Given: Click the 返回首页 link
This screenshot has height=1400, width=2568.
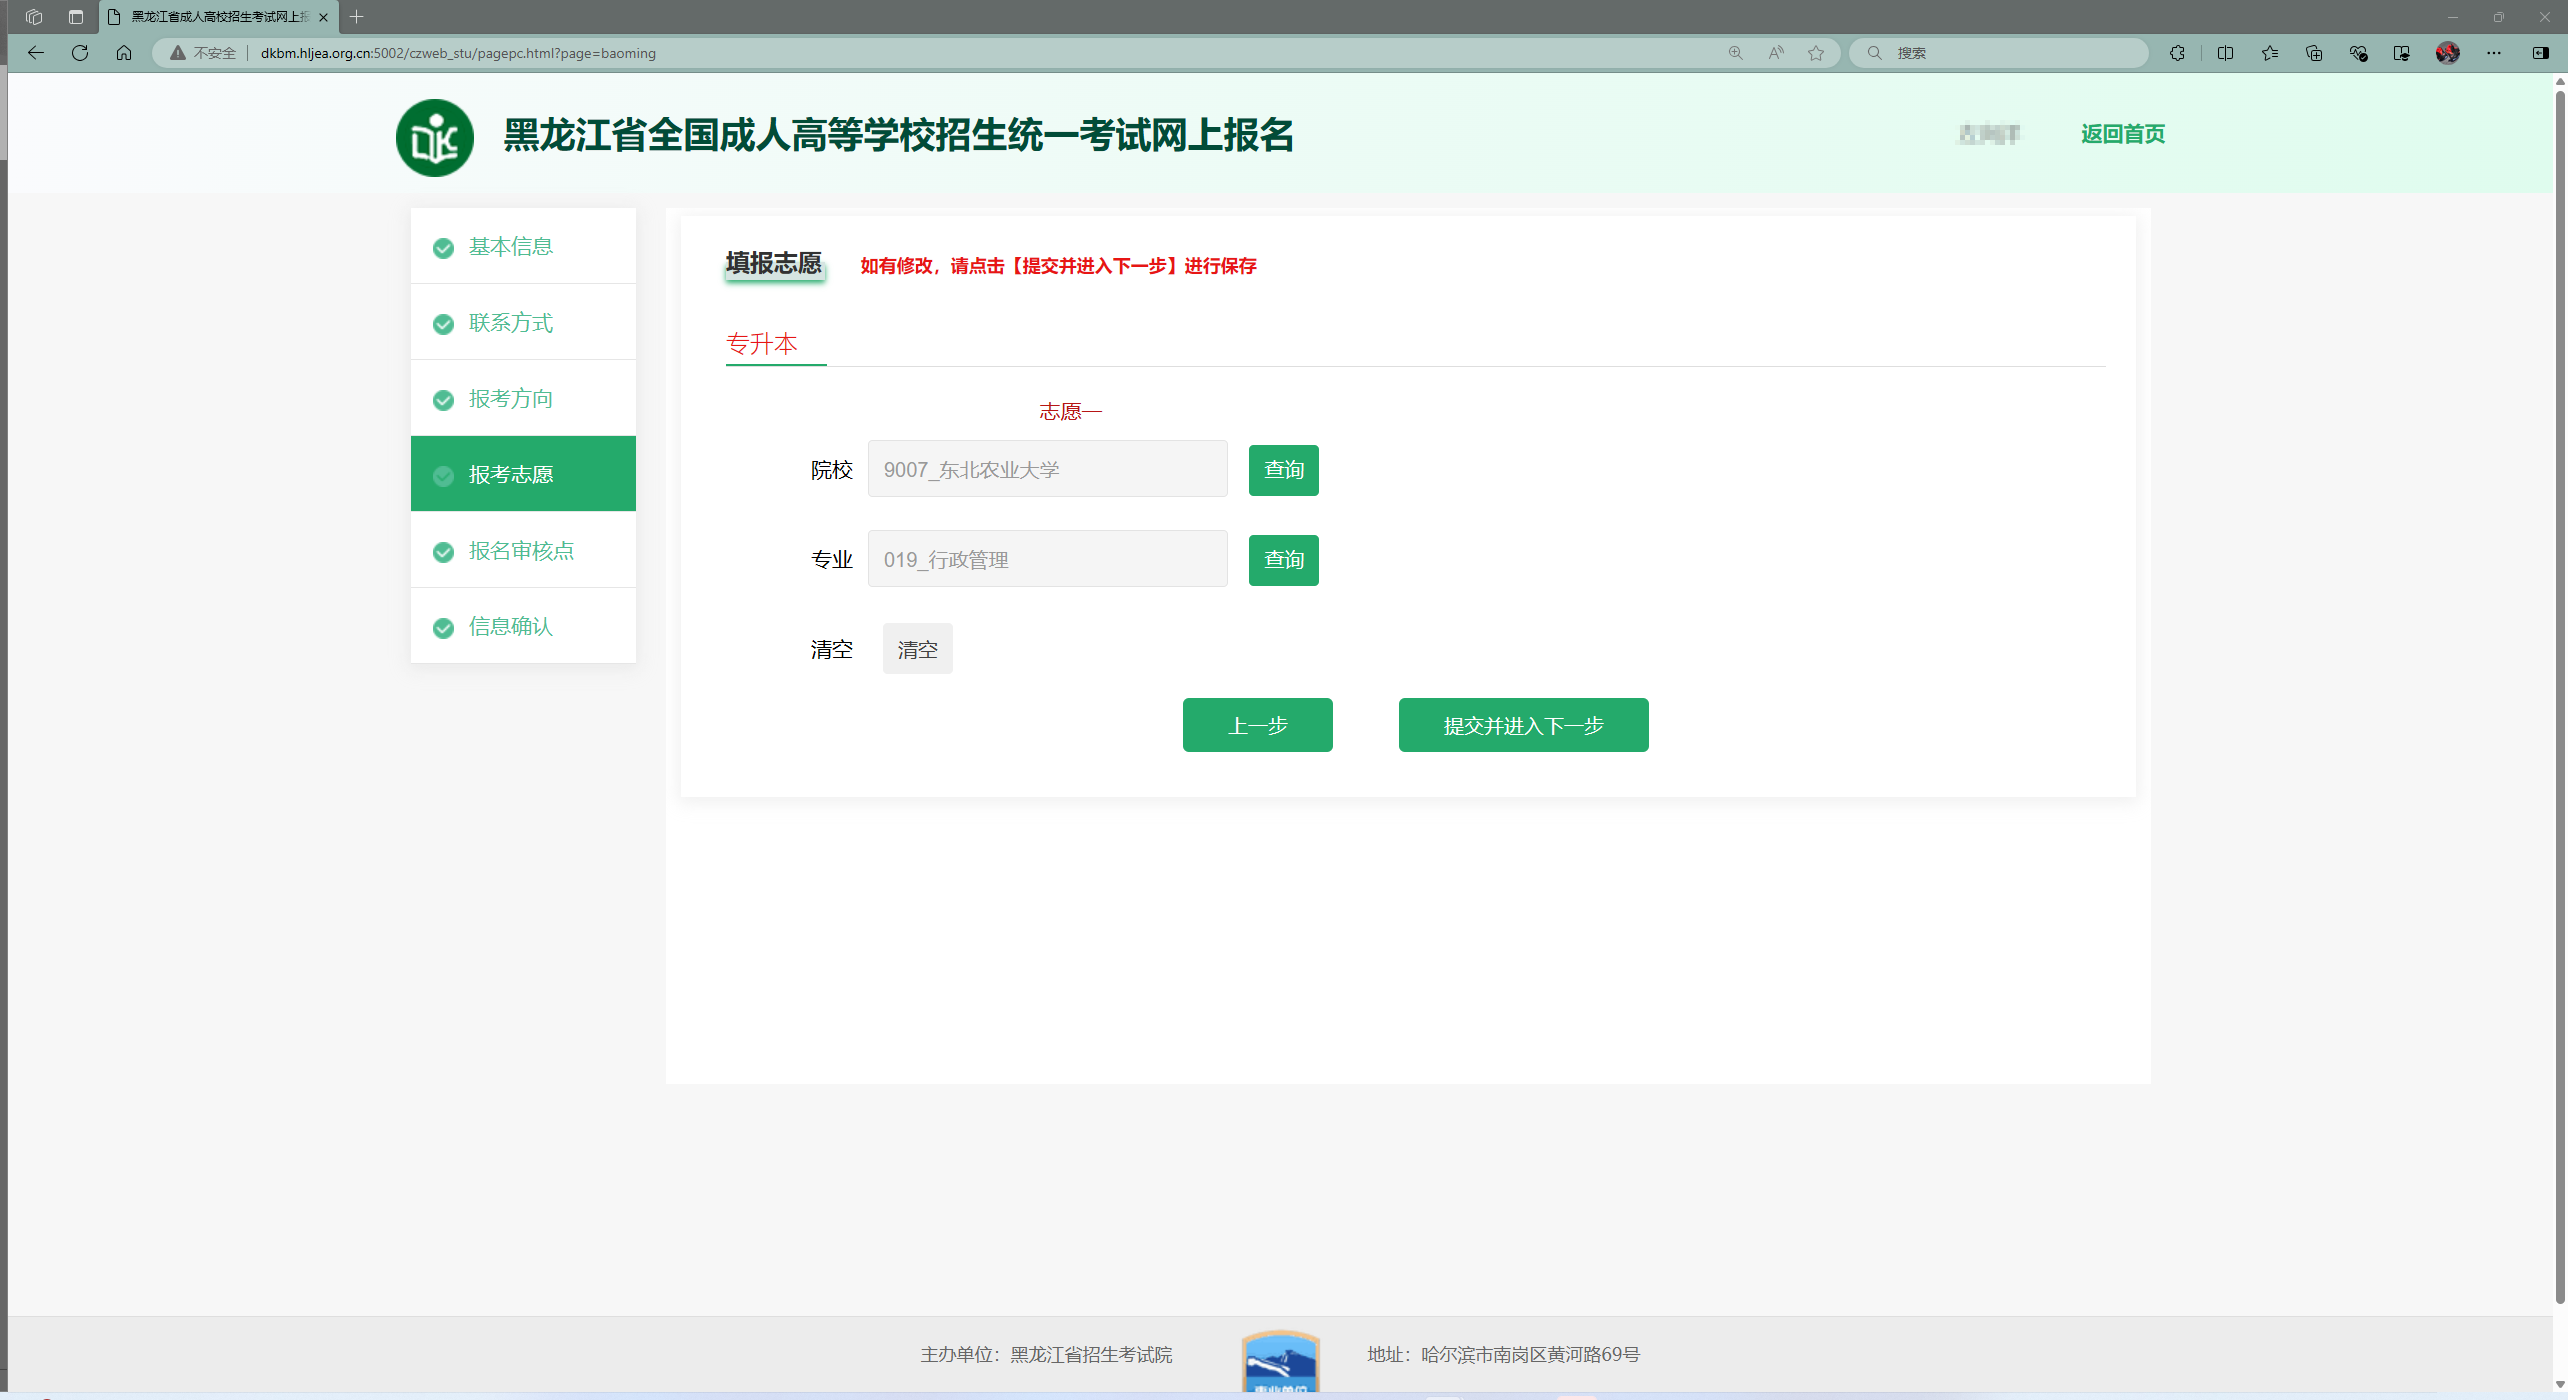Looking at the screenshot, I should (x=2122, y=134).
